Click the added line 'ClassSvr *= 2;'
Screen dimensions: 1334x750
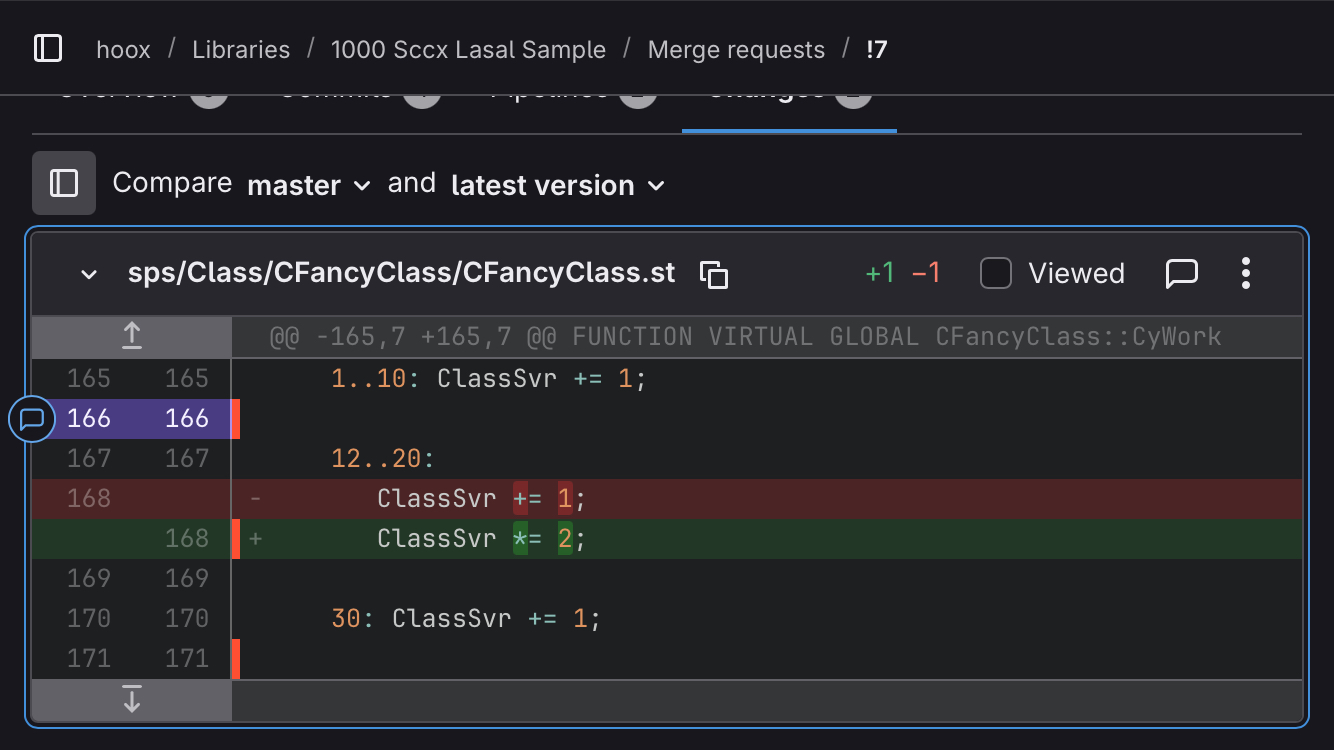click(x=768, y=538)
